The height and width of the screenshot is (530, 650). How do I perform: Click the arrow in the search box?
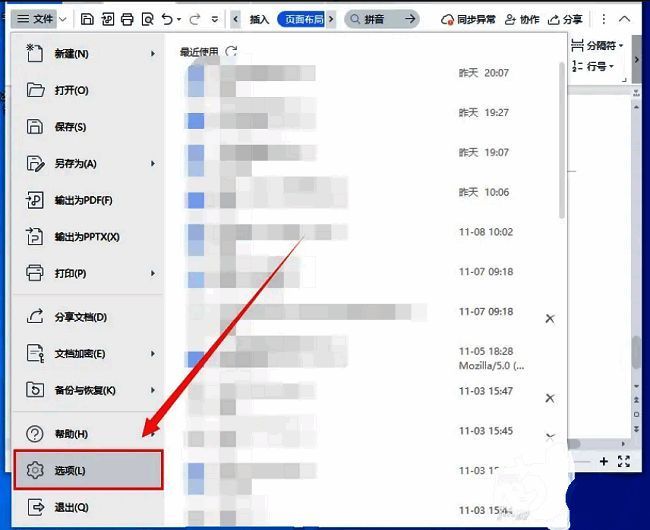point(410,19)
